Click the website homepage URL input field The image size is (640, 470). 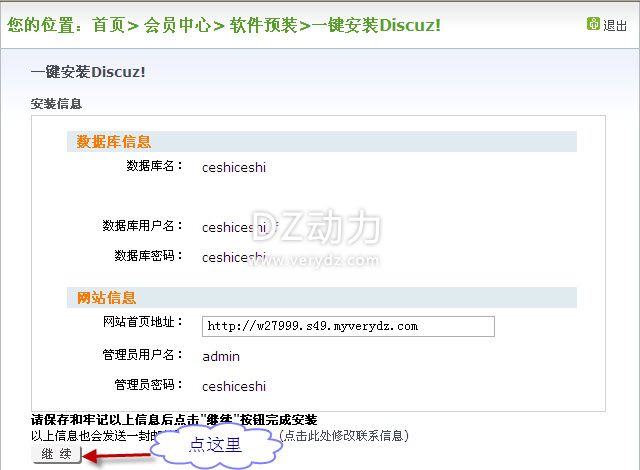point(348,326)
